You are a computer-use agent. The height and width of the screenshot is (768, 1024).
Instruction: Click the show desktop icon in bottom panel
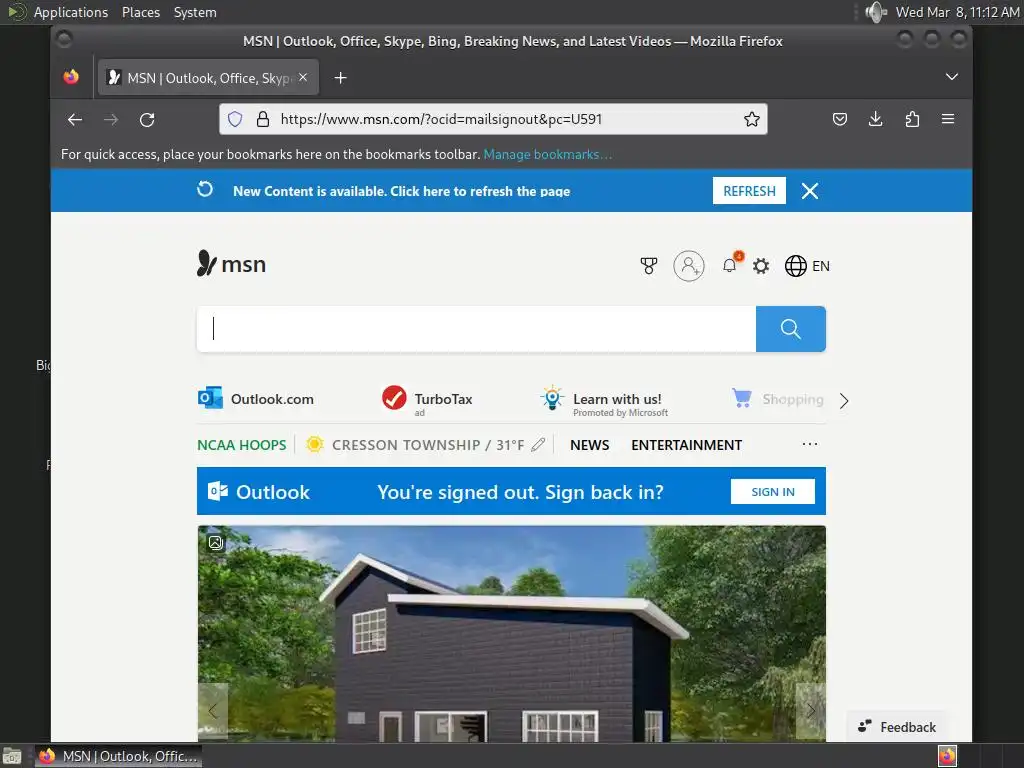(x=12, y=756)
